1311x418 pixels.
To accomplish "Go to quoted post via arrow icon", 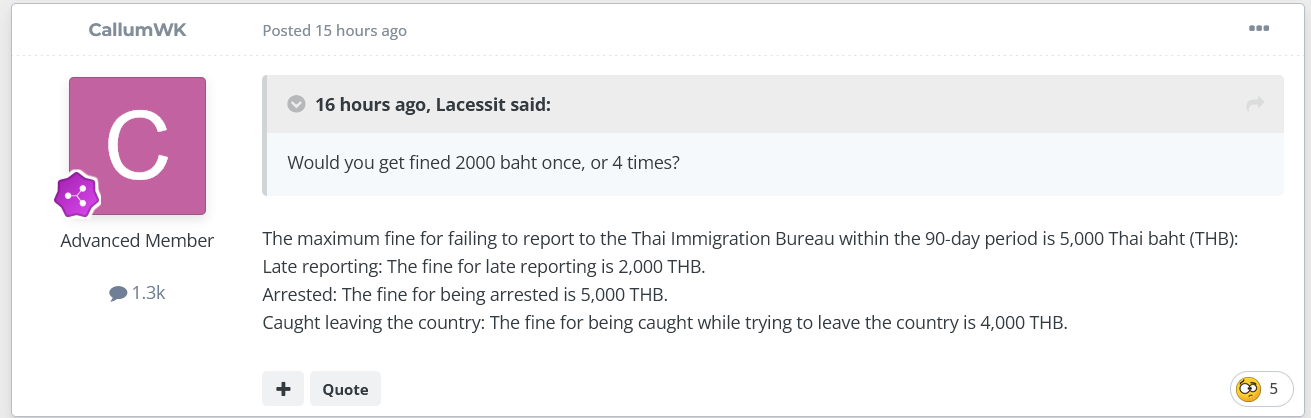I will point(1256,104).
